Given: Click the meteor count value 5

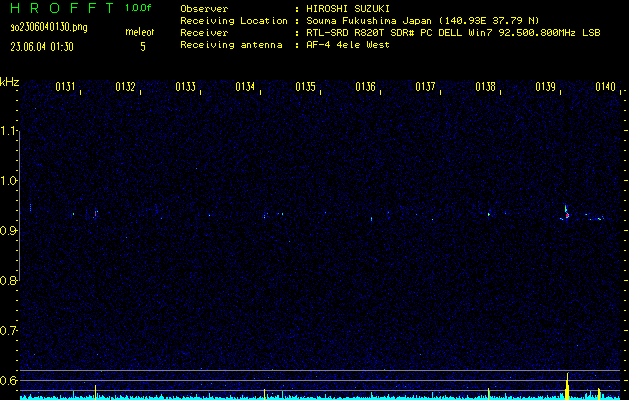Looking at the screenshot, I should pyautogui.click(x=142, y=46).
